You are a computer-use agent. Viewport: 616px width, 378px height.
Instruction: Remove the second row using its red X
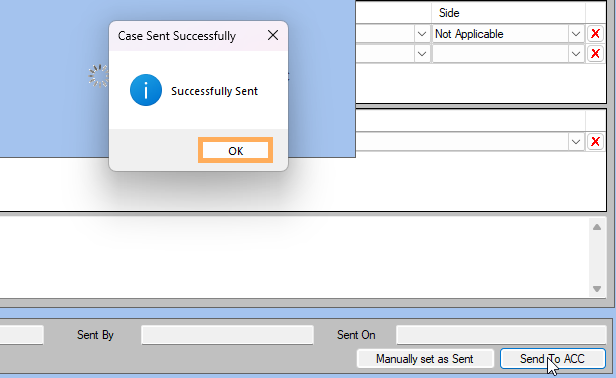(x=595, y=53)
